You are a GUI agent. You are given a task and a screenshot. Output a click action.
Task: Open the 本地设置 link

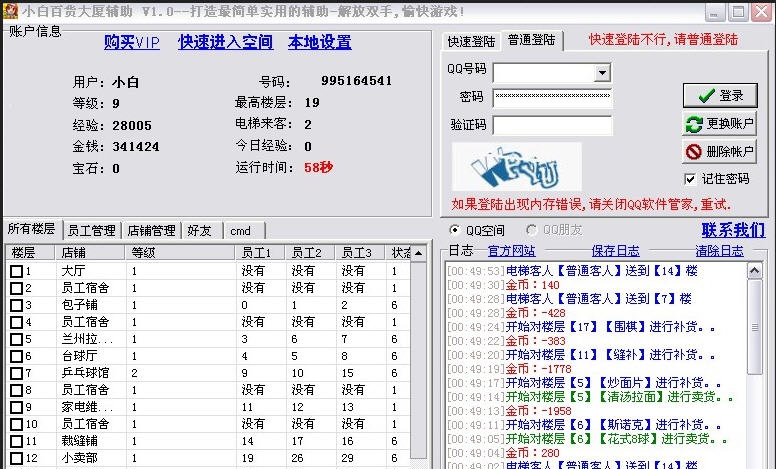point(320,42)
